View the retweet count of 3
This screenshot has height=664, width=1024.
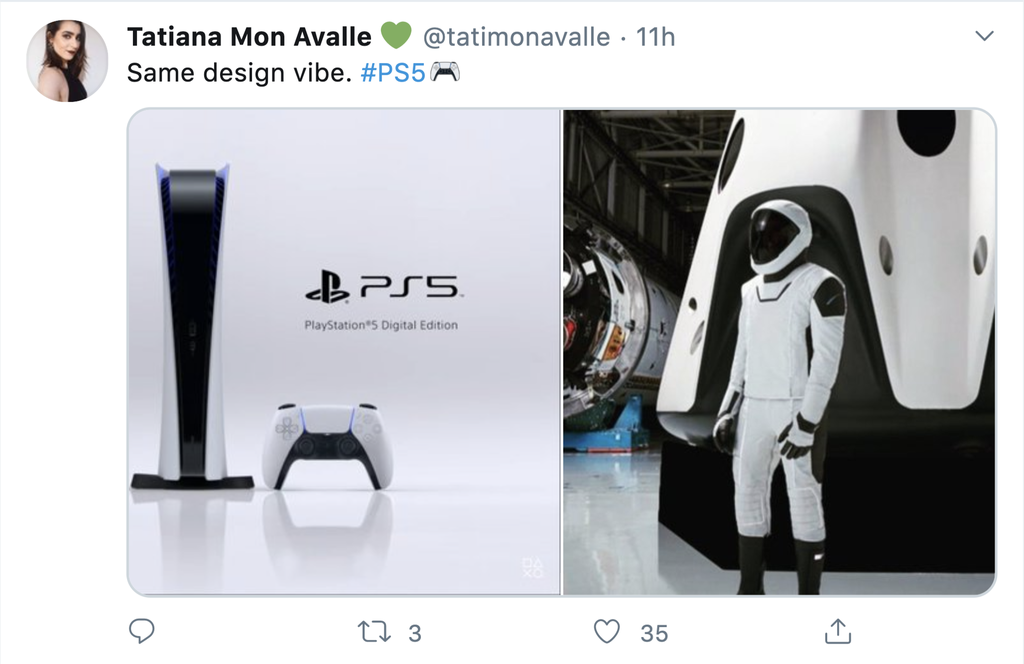click(x=414, y=632)
